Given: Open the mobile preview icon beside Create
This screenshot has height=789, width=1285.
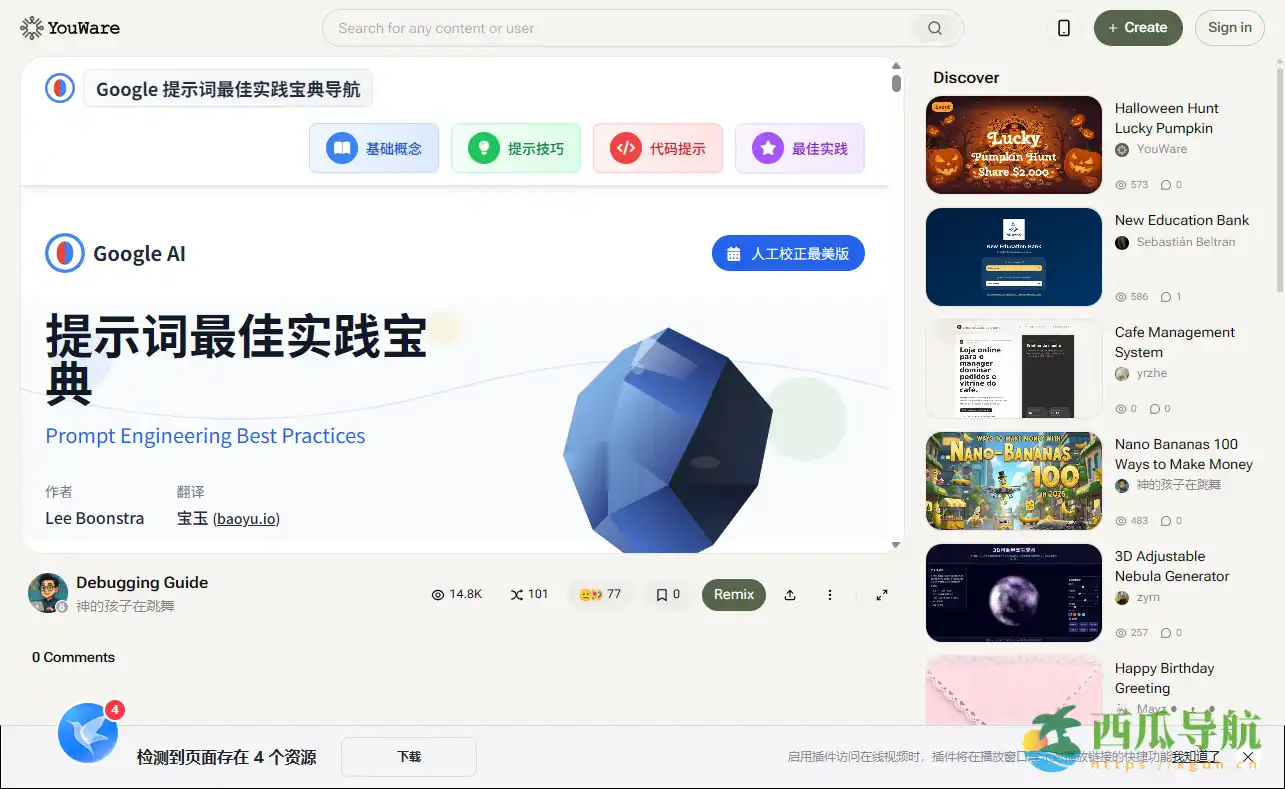Looking at the screenshot, I should click(x=1063, y=28).
